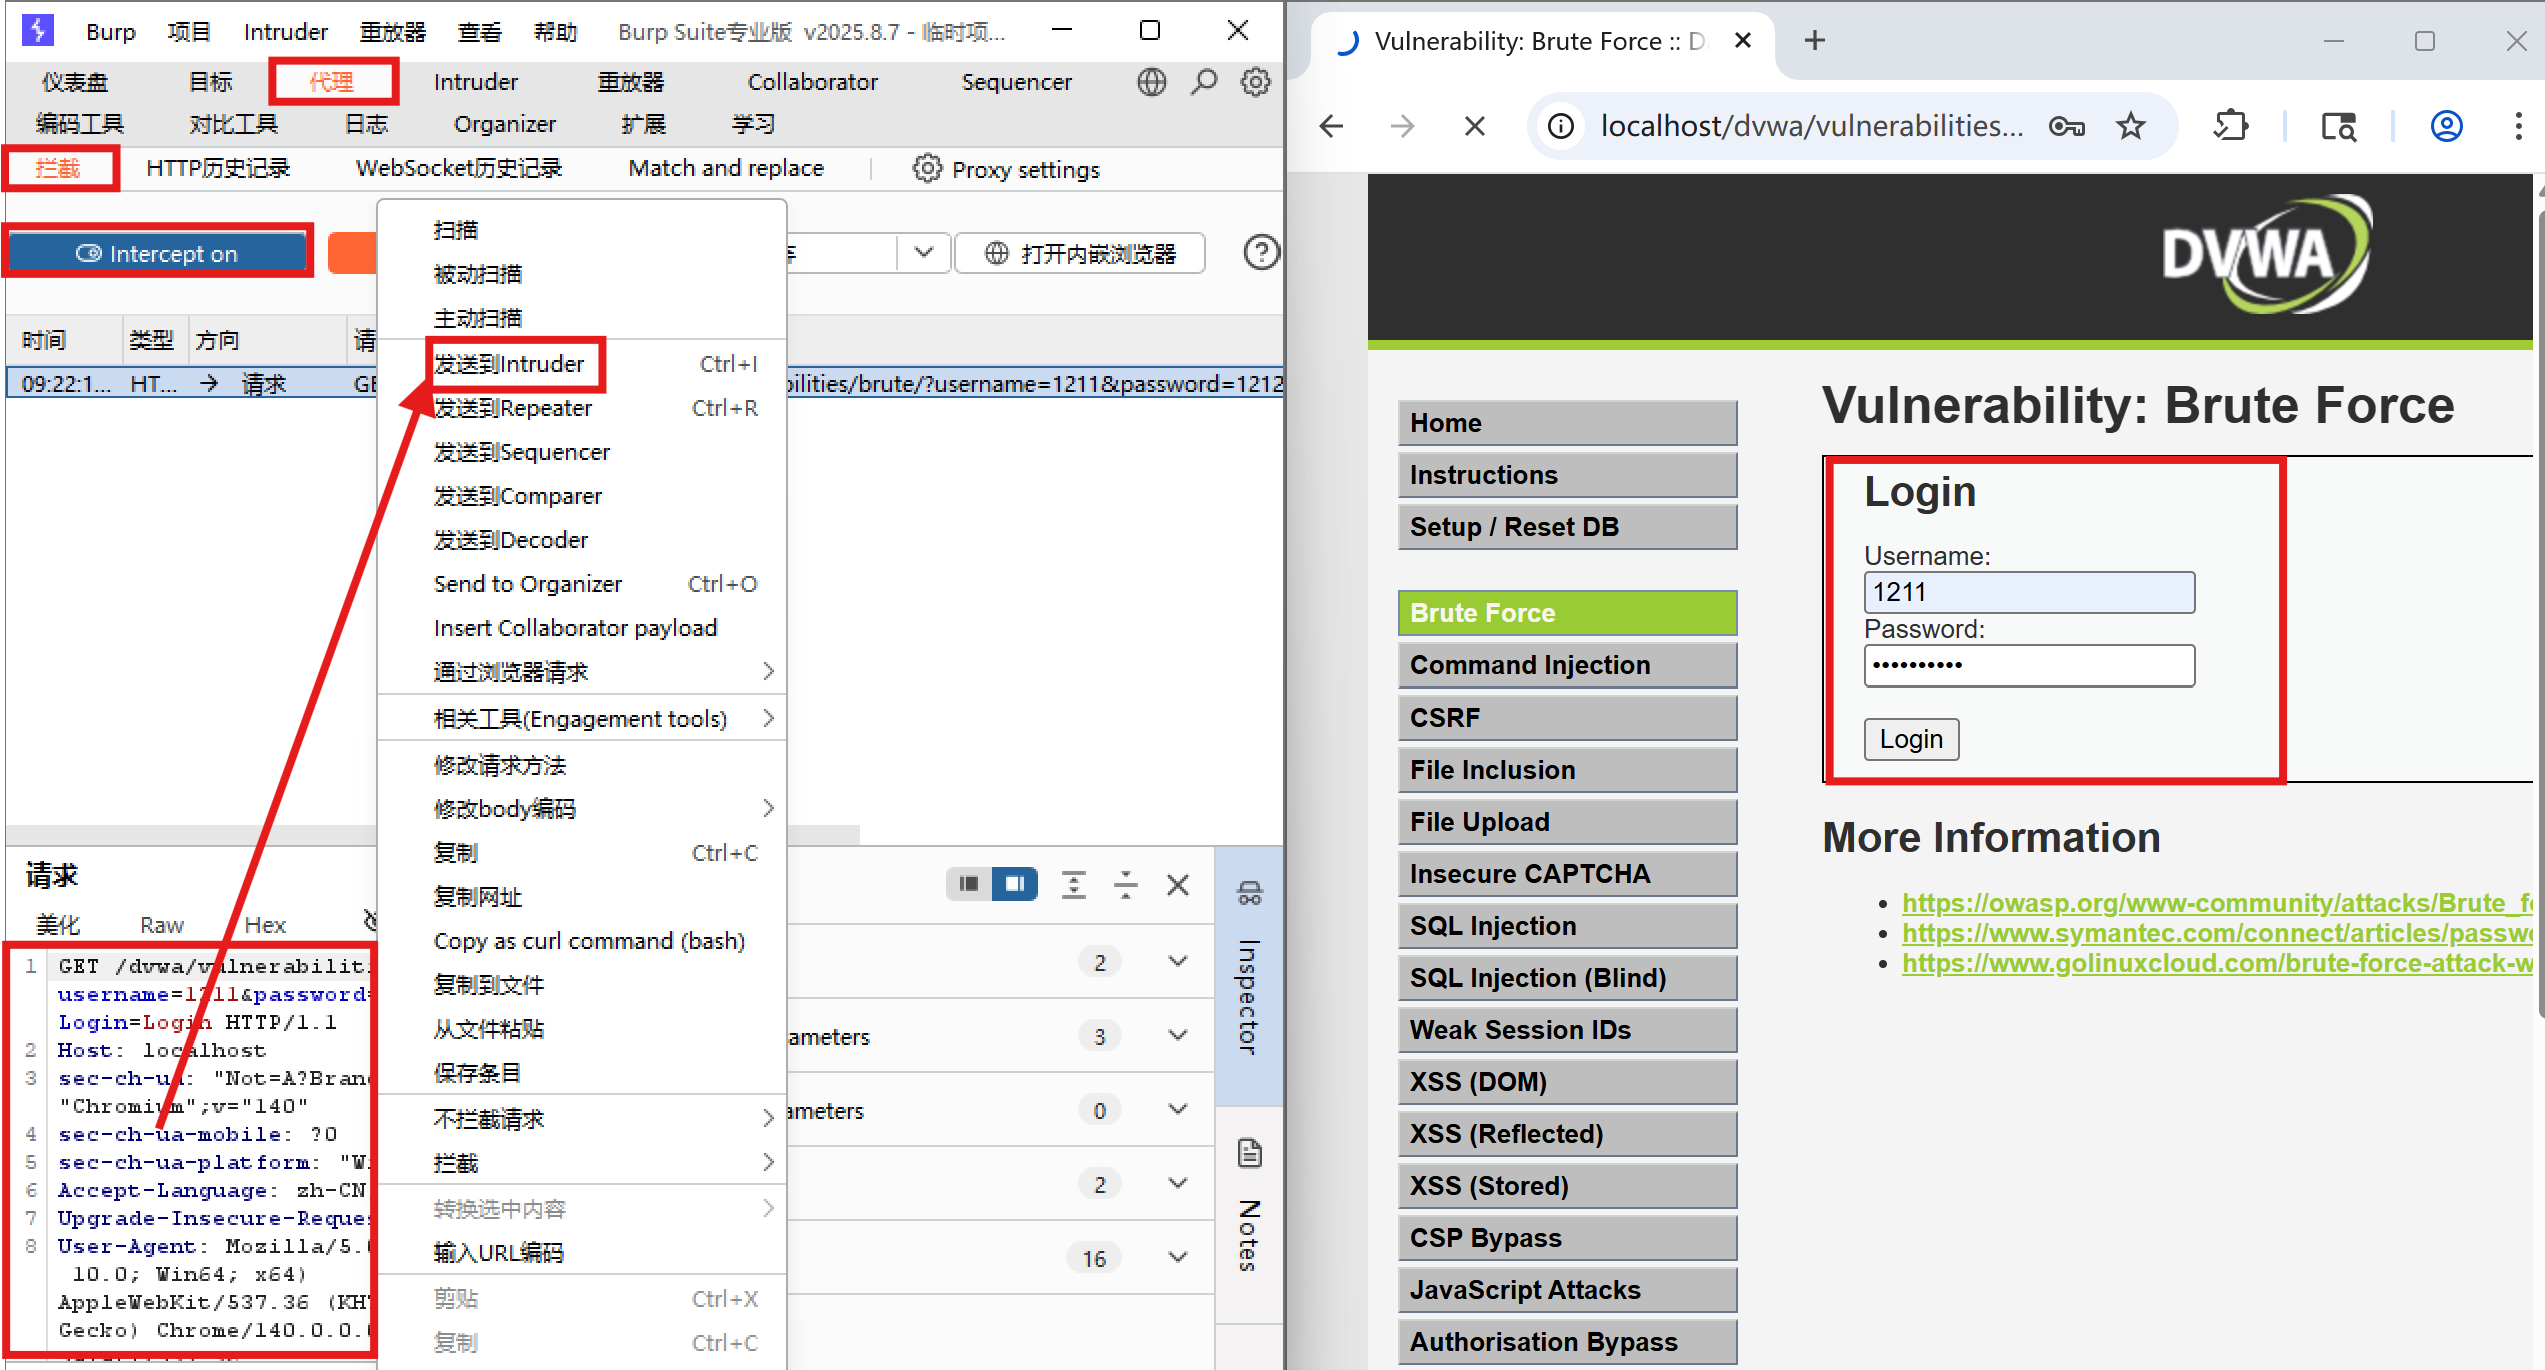Image resolution: width=2545 pixels, height=1370 pixels.
Task: Select Send to Repeater menu entry
Action: pyautogui.click(x=512, y=408)
